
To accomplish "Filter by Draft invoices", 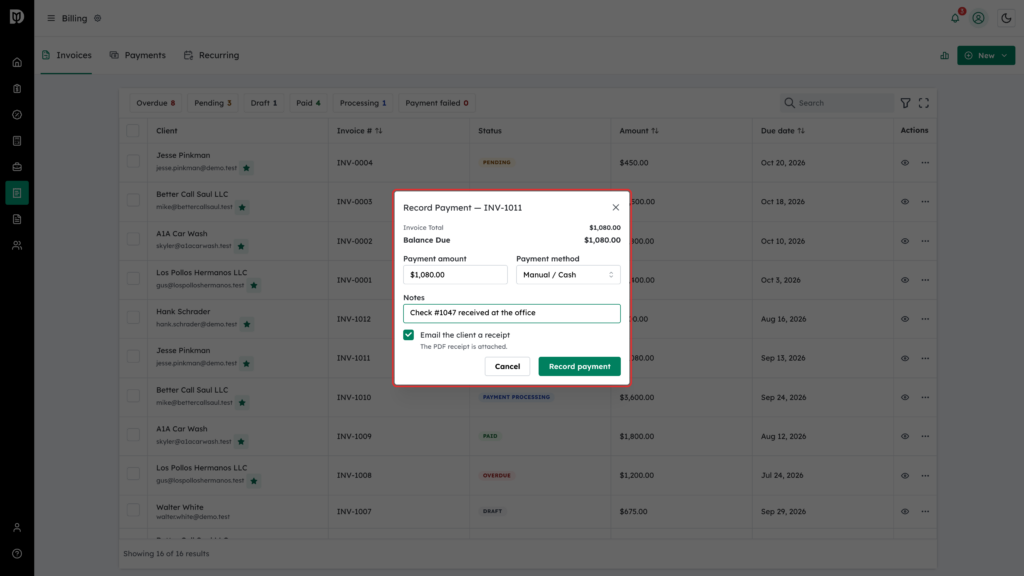I will tap(264, 103).
